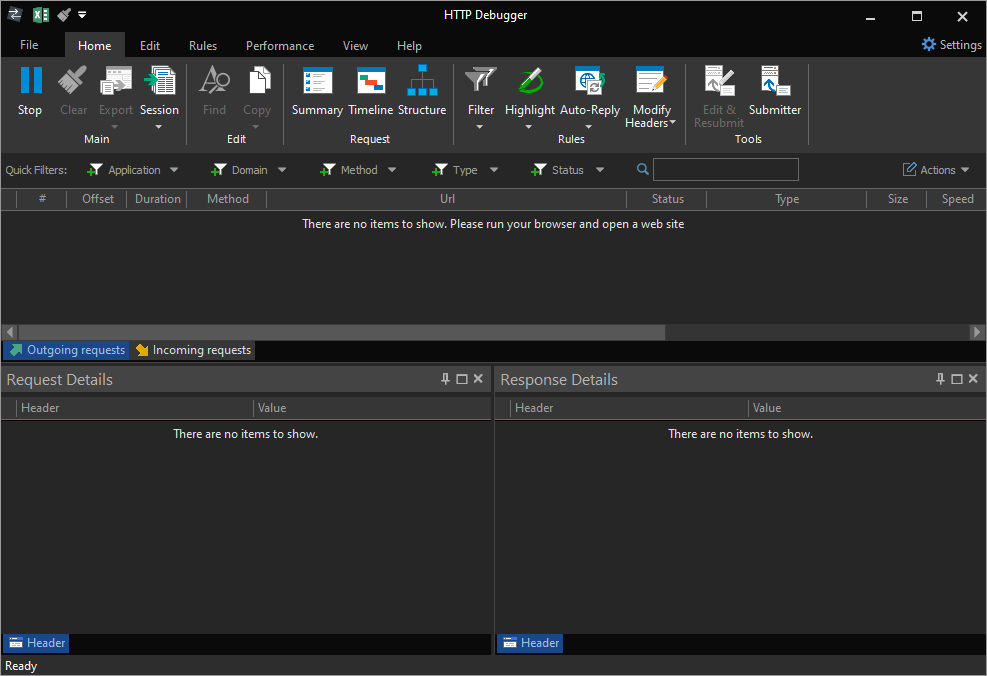Click the quick-access clear brush icon
The image size is (987, 676).
(64, 14)
